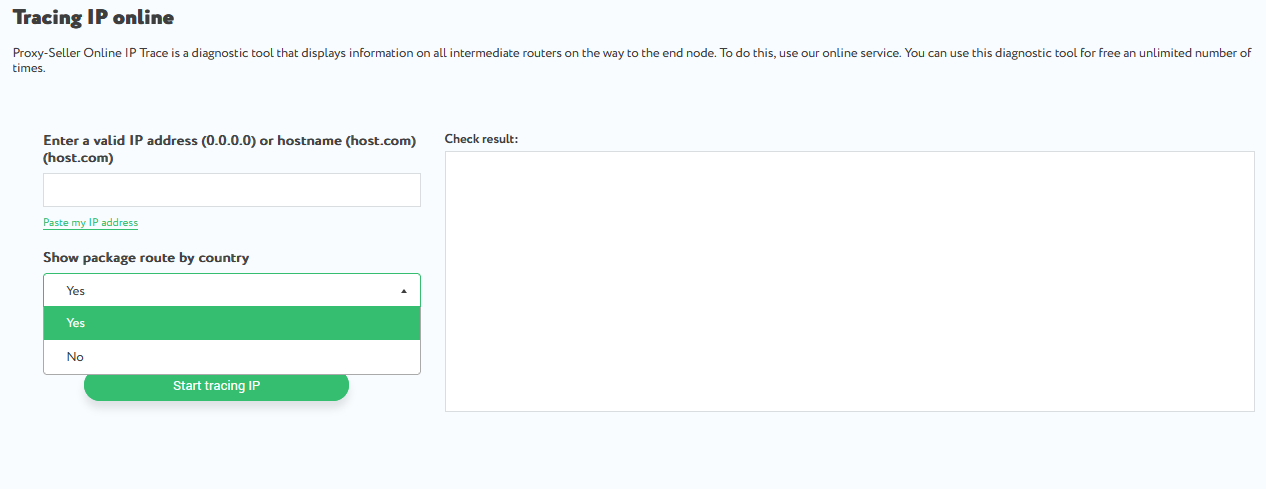Choose the 'No' option in the dropdown list
This screenshot has height=489, width=1266.
(x=232, y=357)
